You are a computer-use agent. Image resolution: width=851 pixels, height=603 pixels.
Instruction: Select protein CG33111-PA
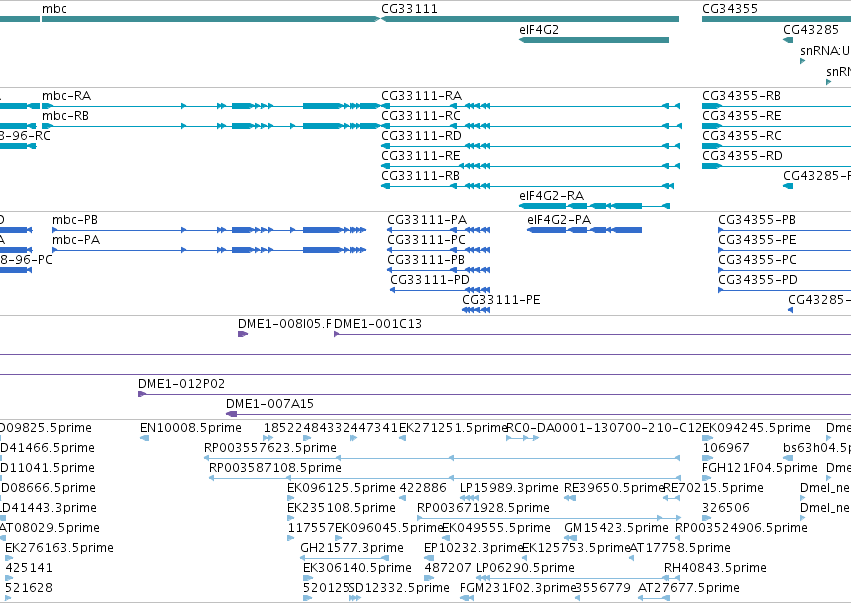tap(439, 230)
